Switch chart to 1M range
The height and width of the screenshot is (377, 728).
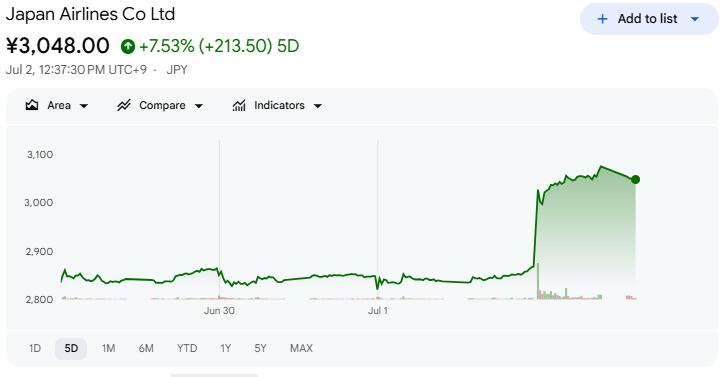click(109, 348)
